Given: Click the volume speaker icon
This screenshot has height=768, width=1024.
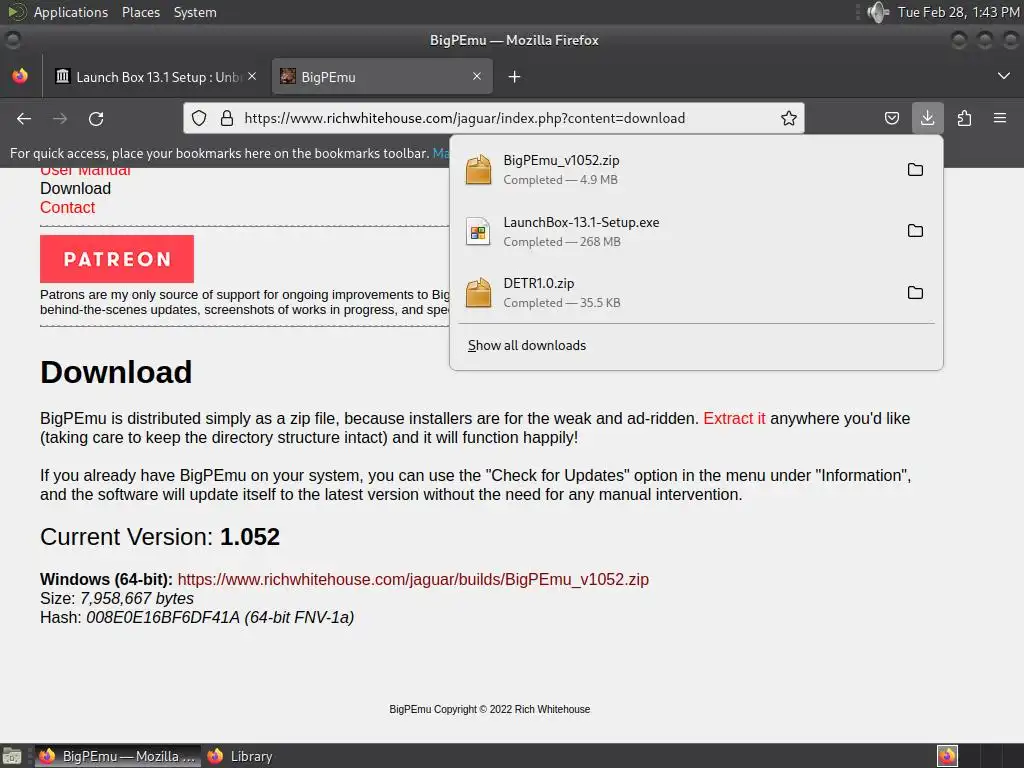Looking at the screenshot, I should tap(878, 12).
